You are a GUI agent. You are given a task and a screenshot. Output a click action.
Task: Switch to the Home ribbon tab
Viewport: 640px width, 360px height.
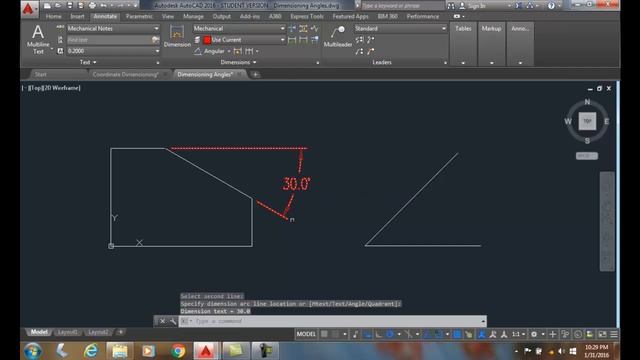pyautogui.click(x=53, y=16)
